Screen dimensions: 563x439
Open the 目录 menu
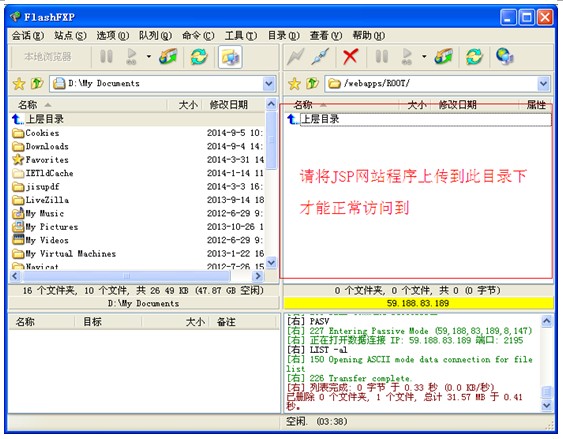point(284,36)
